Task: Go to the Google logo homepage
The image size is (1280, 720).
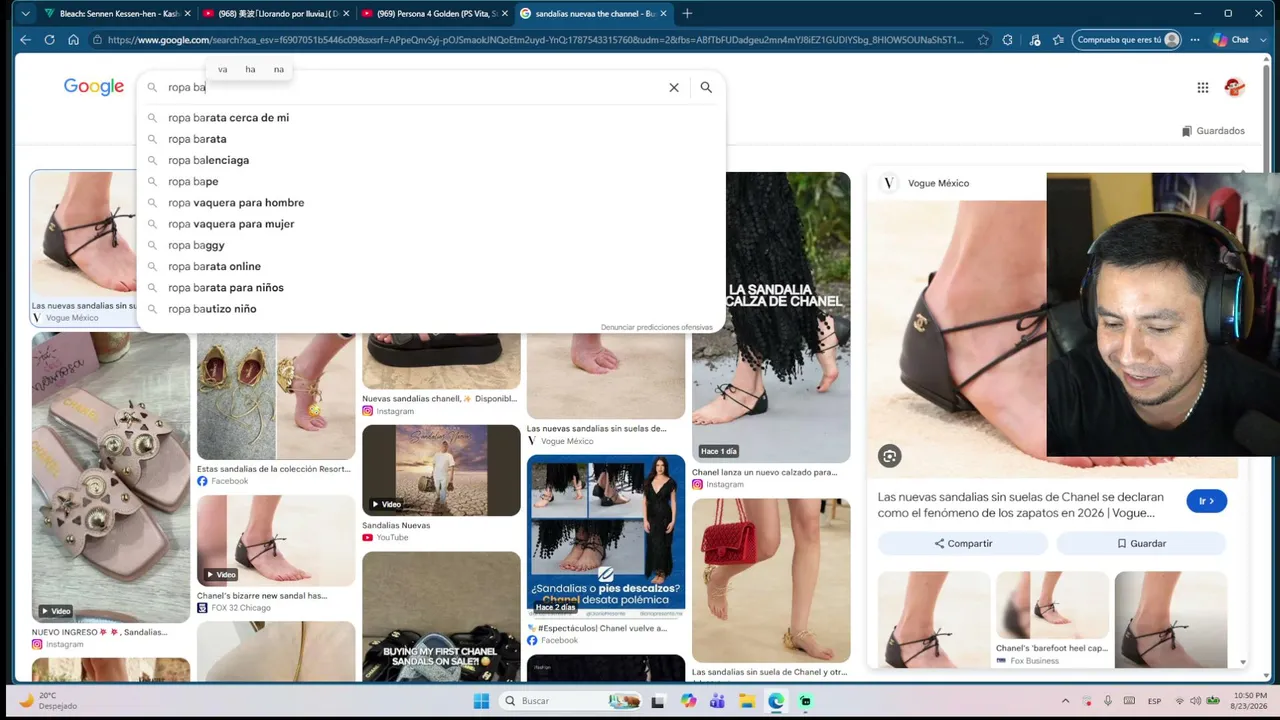Action: [94, 87]
